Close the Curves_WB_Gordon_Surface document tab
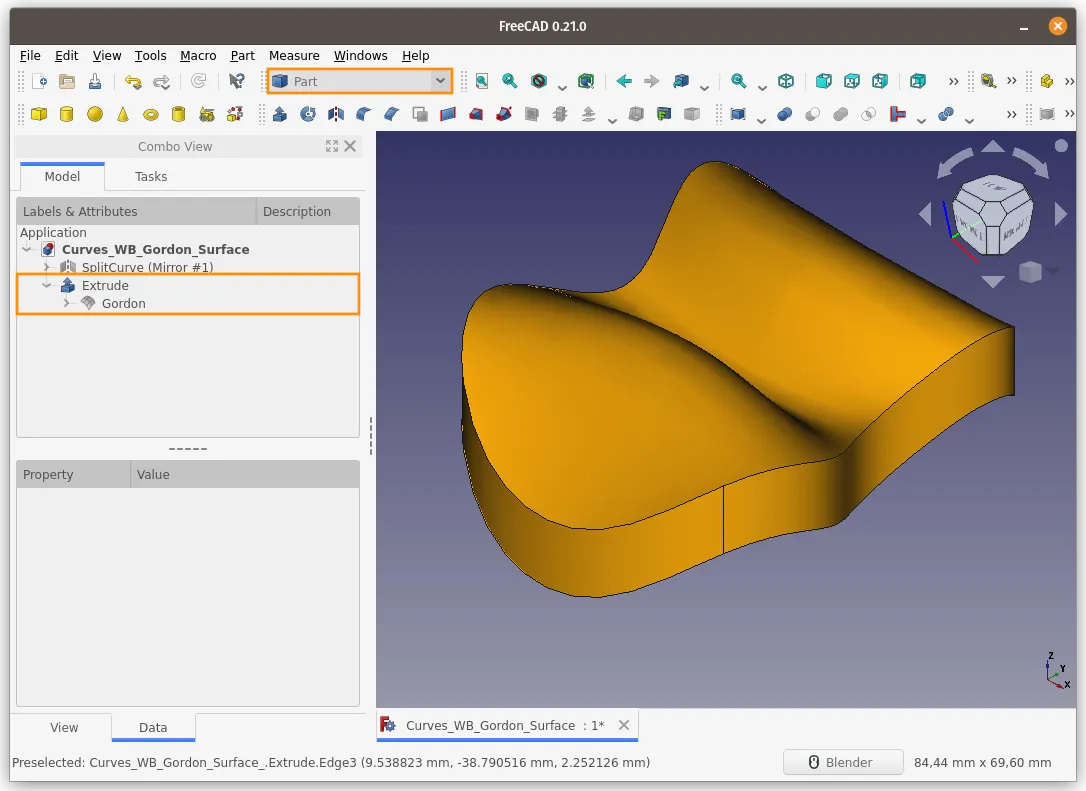Viewport: 1086px width, 791px height. tap(624, 725)
